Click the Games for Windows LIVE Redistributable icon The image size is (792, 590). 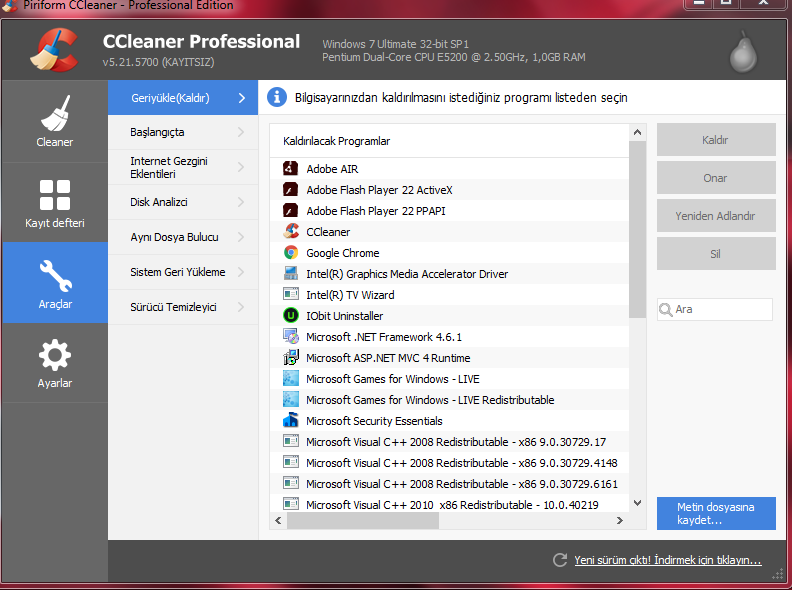pyautogui.click(x=290, y=399)
